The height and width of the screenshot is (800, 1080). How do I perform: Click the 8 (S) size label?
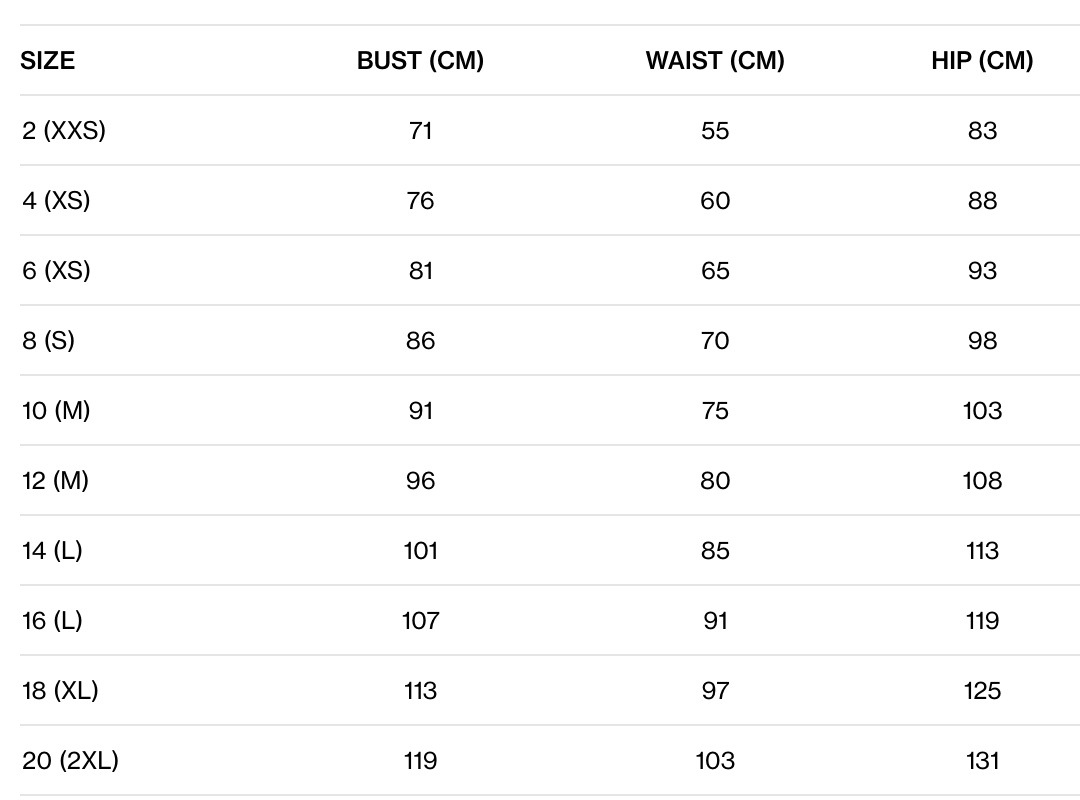(x=48, y=341)
